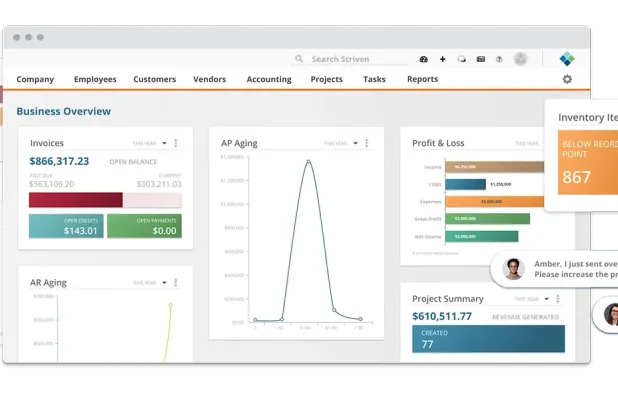Click Profit & Loss This Year selector
The width and height of the screenshot is (618, 394).
[x=527, y=143]
